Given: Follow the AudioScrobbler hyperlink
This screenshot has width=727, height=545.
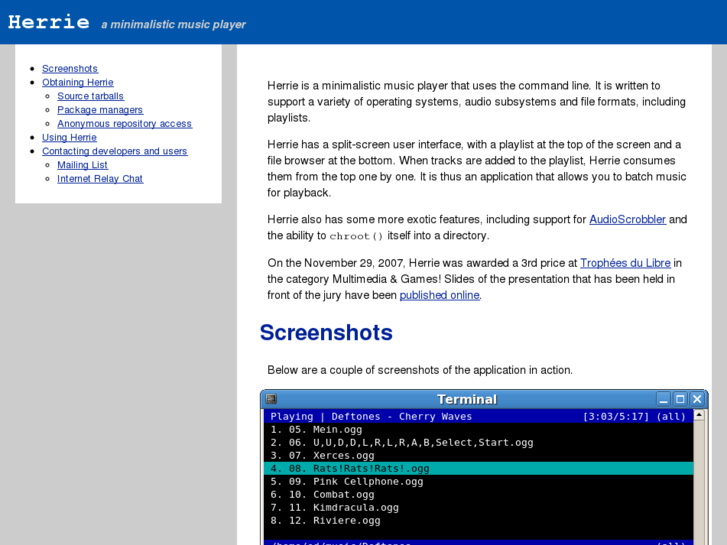Looking at the screenshot, I should point(627,219).
